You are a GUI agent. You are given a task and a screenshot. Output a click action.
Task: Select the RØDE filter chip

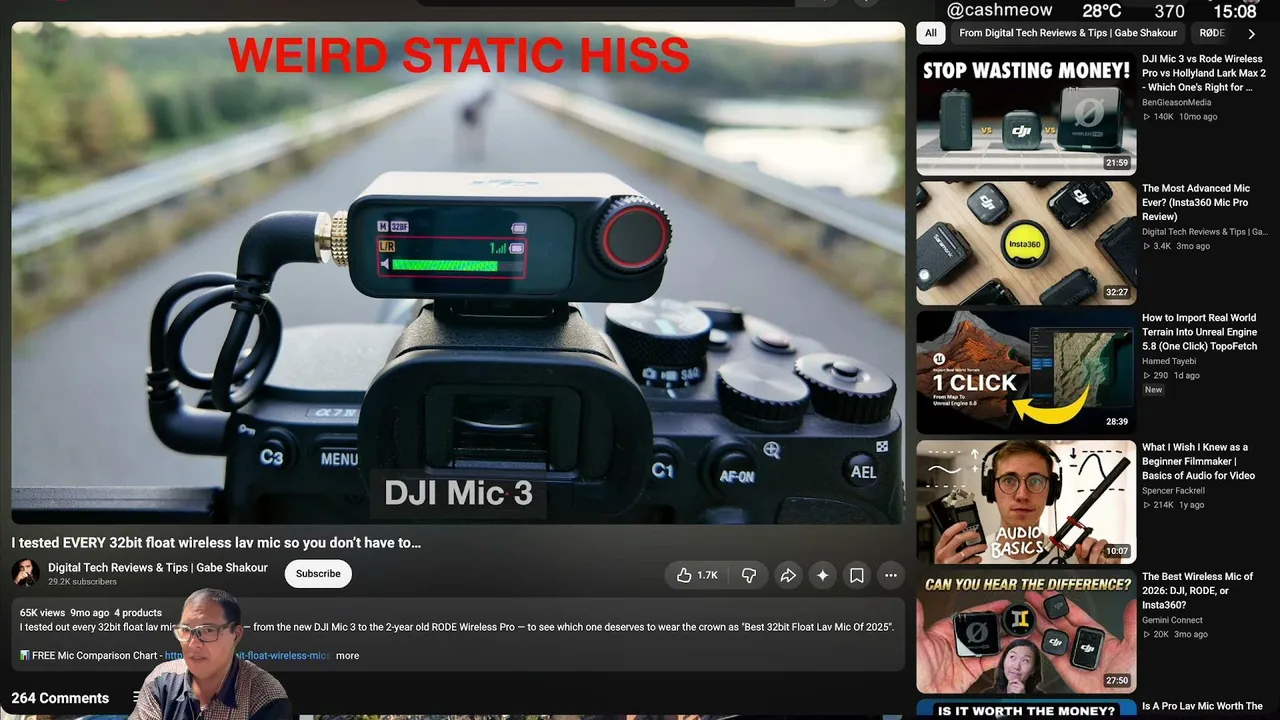(x=1211, y=33)
